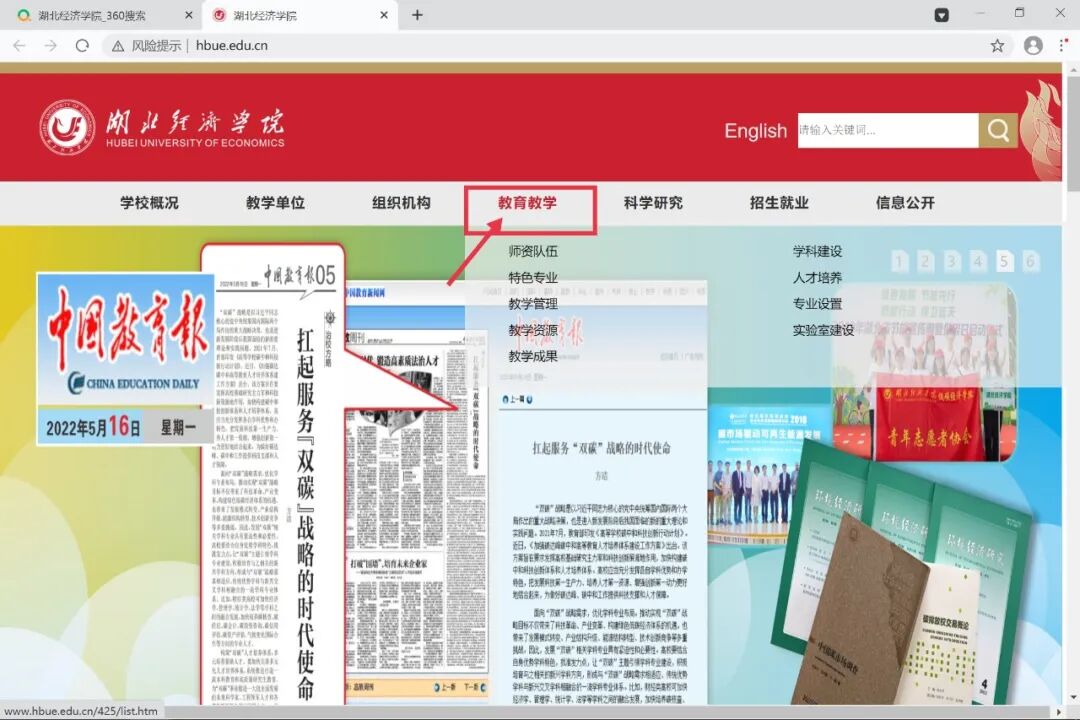1080x720 pixels.
Task: Click the browser back arrow
Action: point(19,45)
